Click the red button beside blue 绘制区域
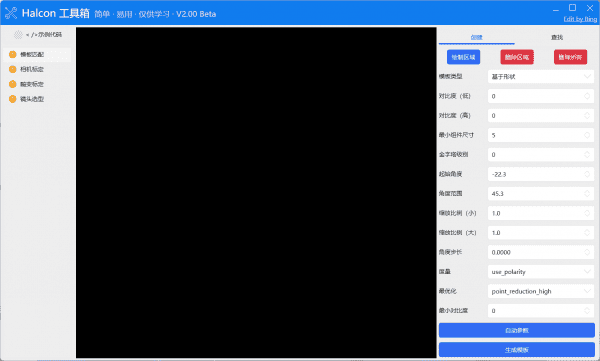The image size is (600, 361). point(517,57)
